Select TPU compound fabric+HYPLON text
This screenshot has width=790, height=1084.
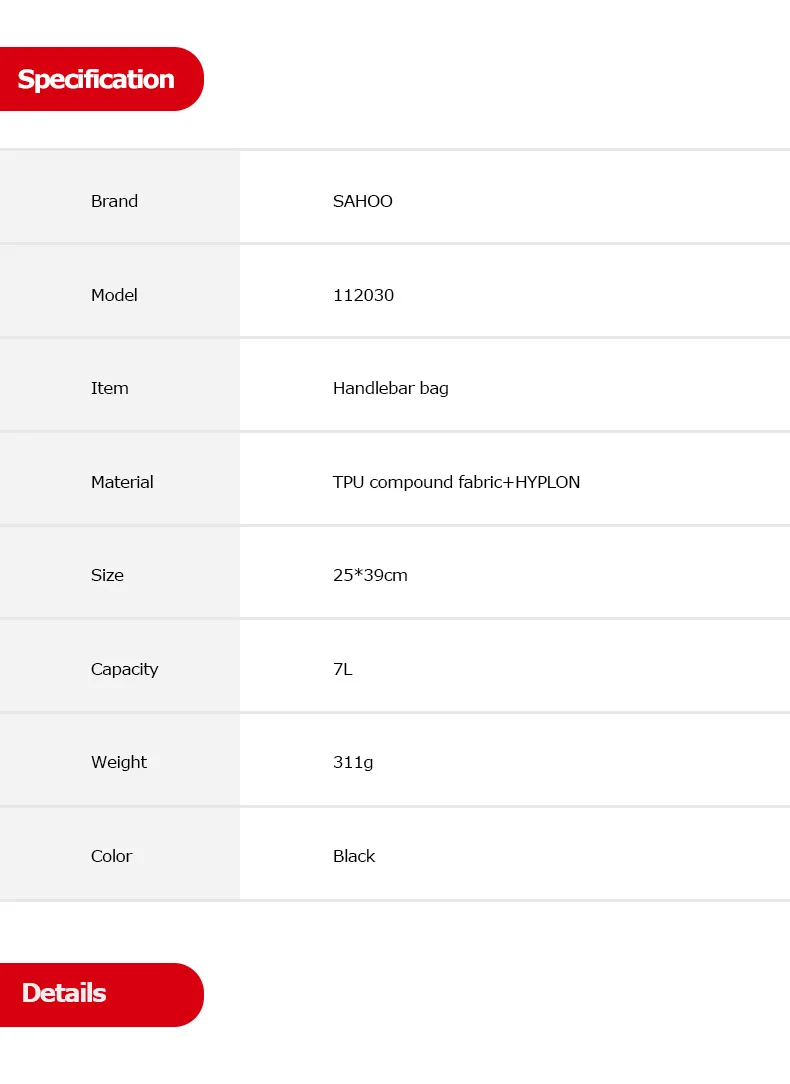pos(456,482)
